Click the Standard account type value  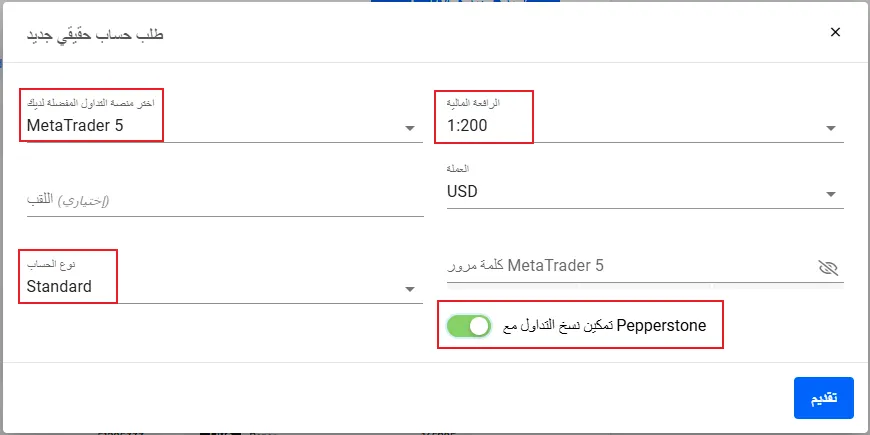[x=59, y=287]
